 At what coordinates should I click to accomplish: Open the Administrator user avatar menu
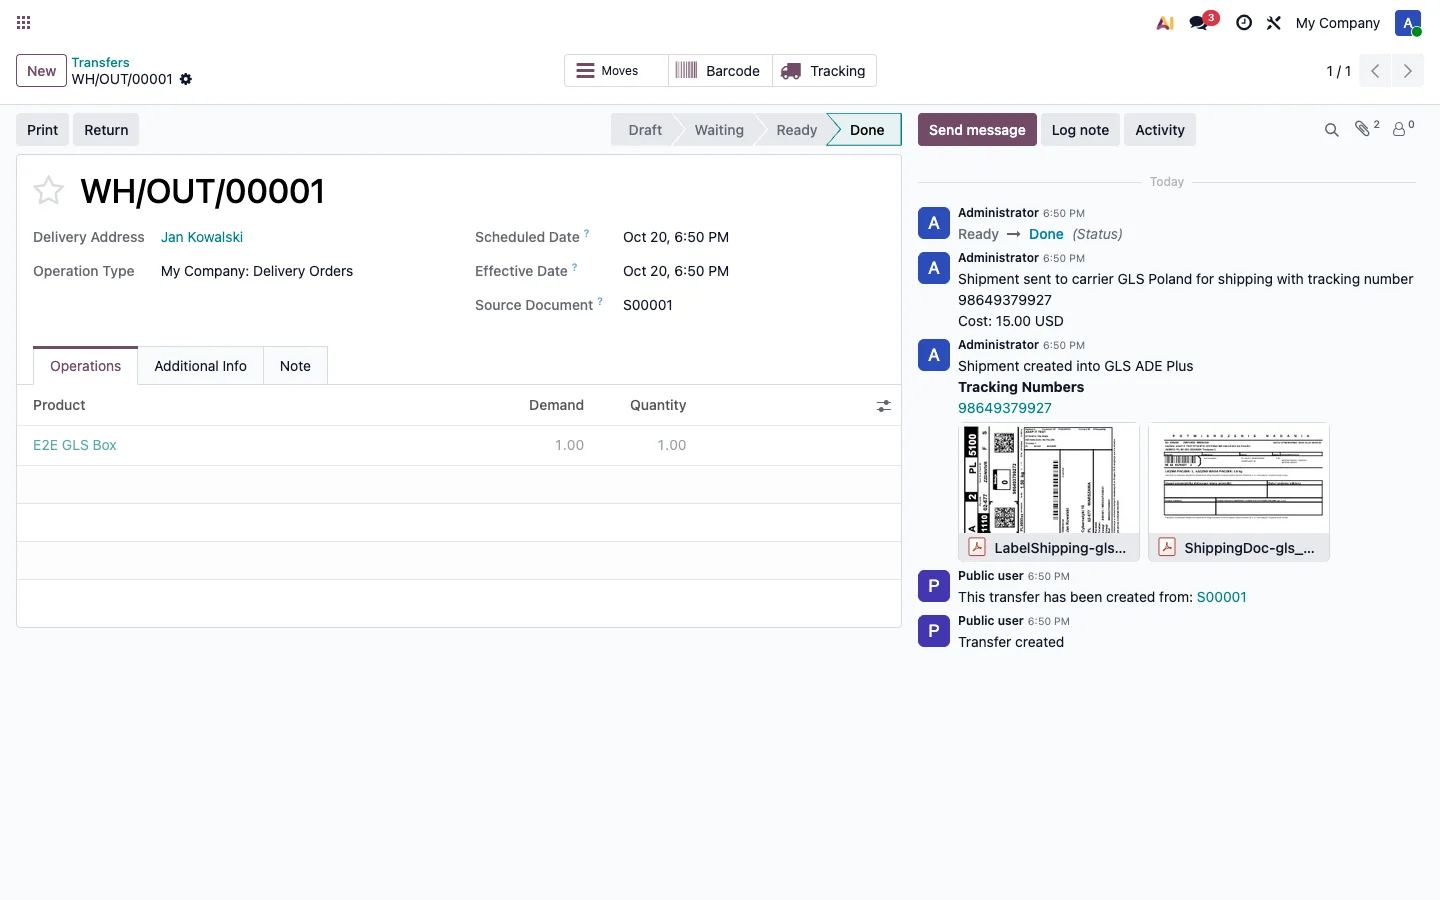(1408, 23)
